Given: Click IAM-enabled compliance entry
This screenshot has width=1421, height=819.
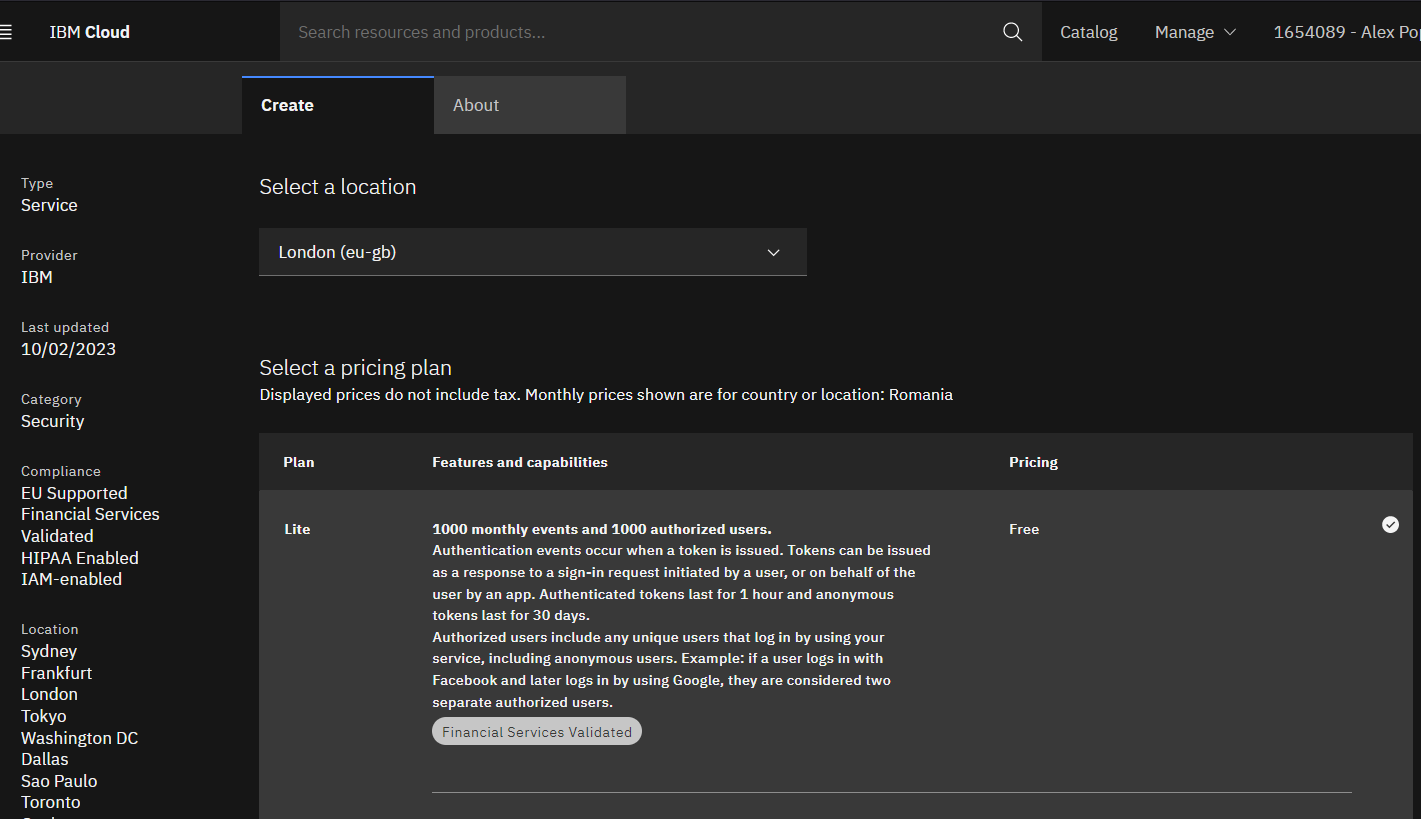Looking at the screenshot, I should (x=71, y=579).
